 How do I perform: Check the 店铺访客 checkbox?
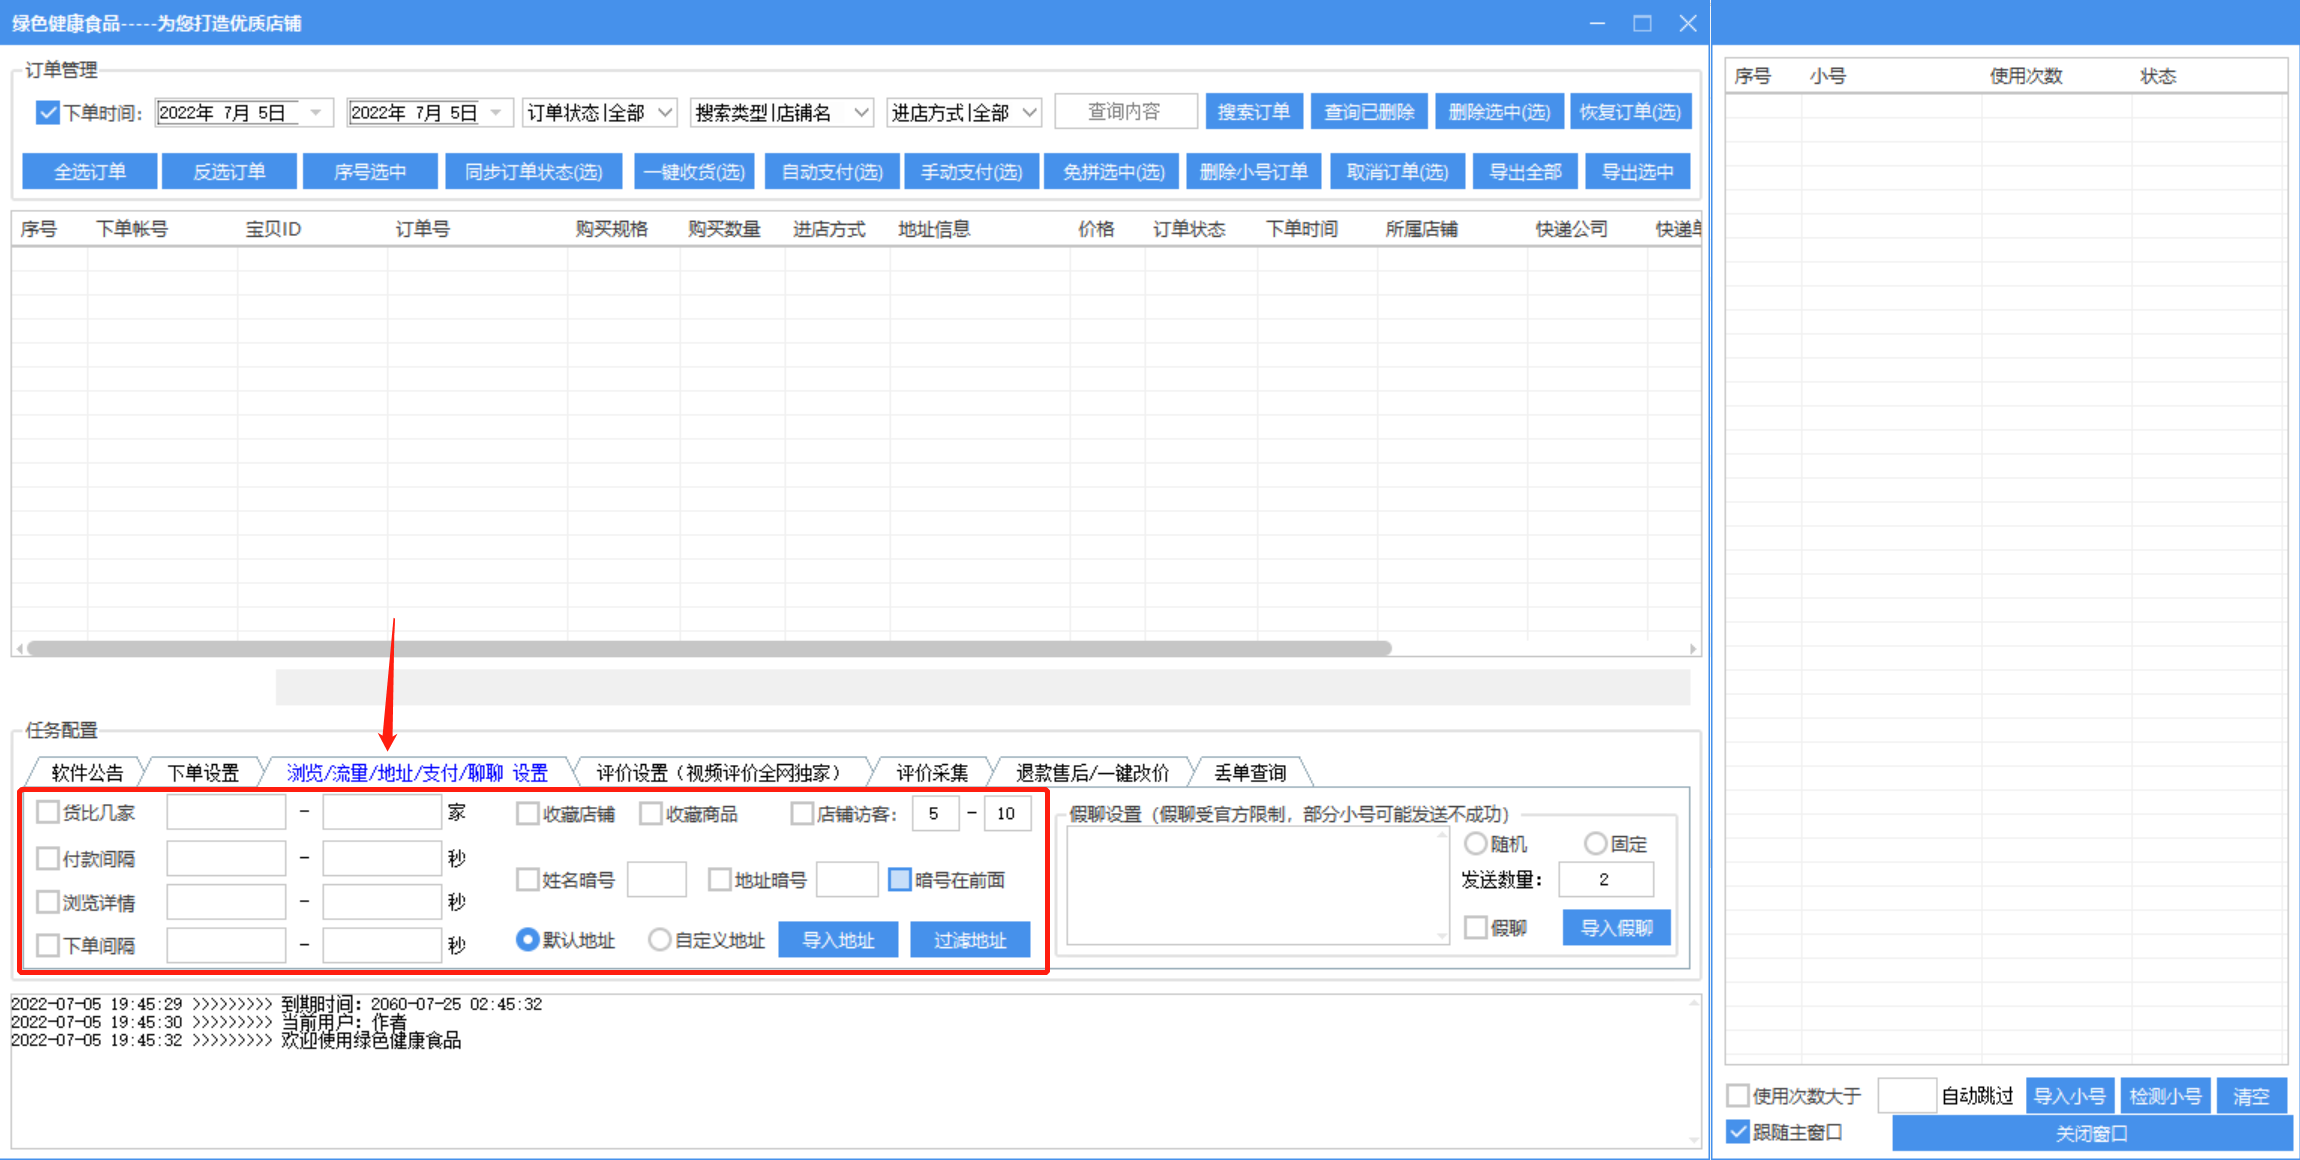pyautogui.click(x=801, y=814)
